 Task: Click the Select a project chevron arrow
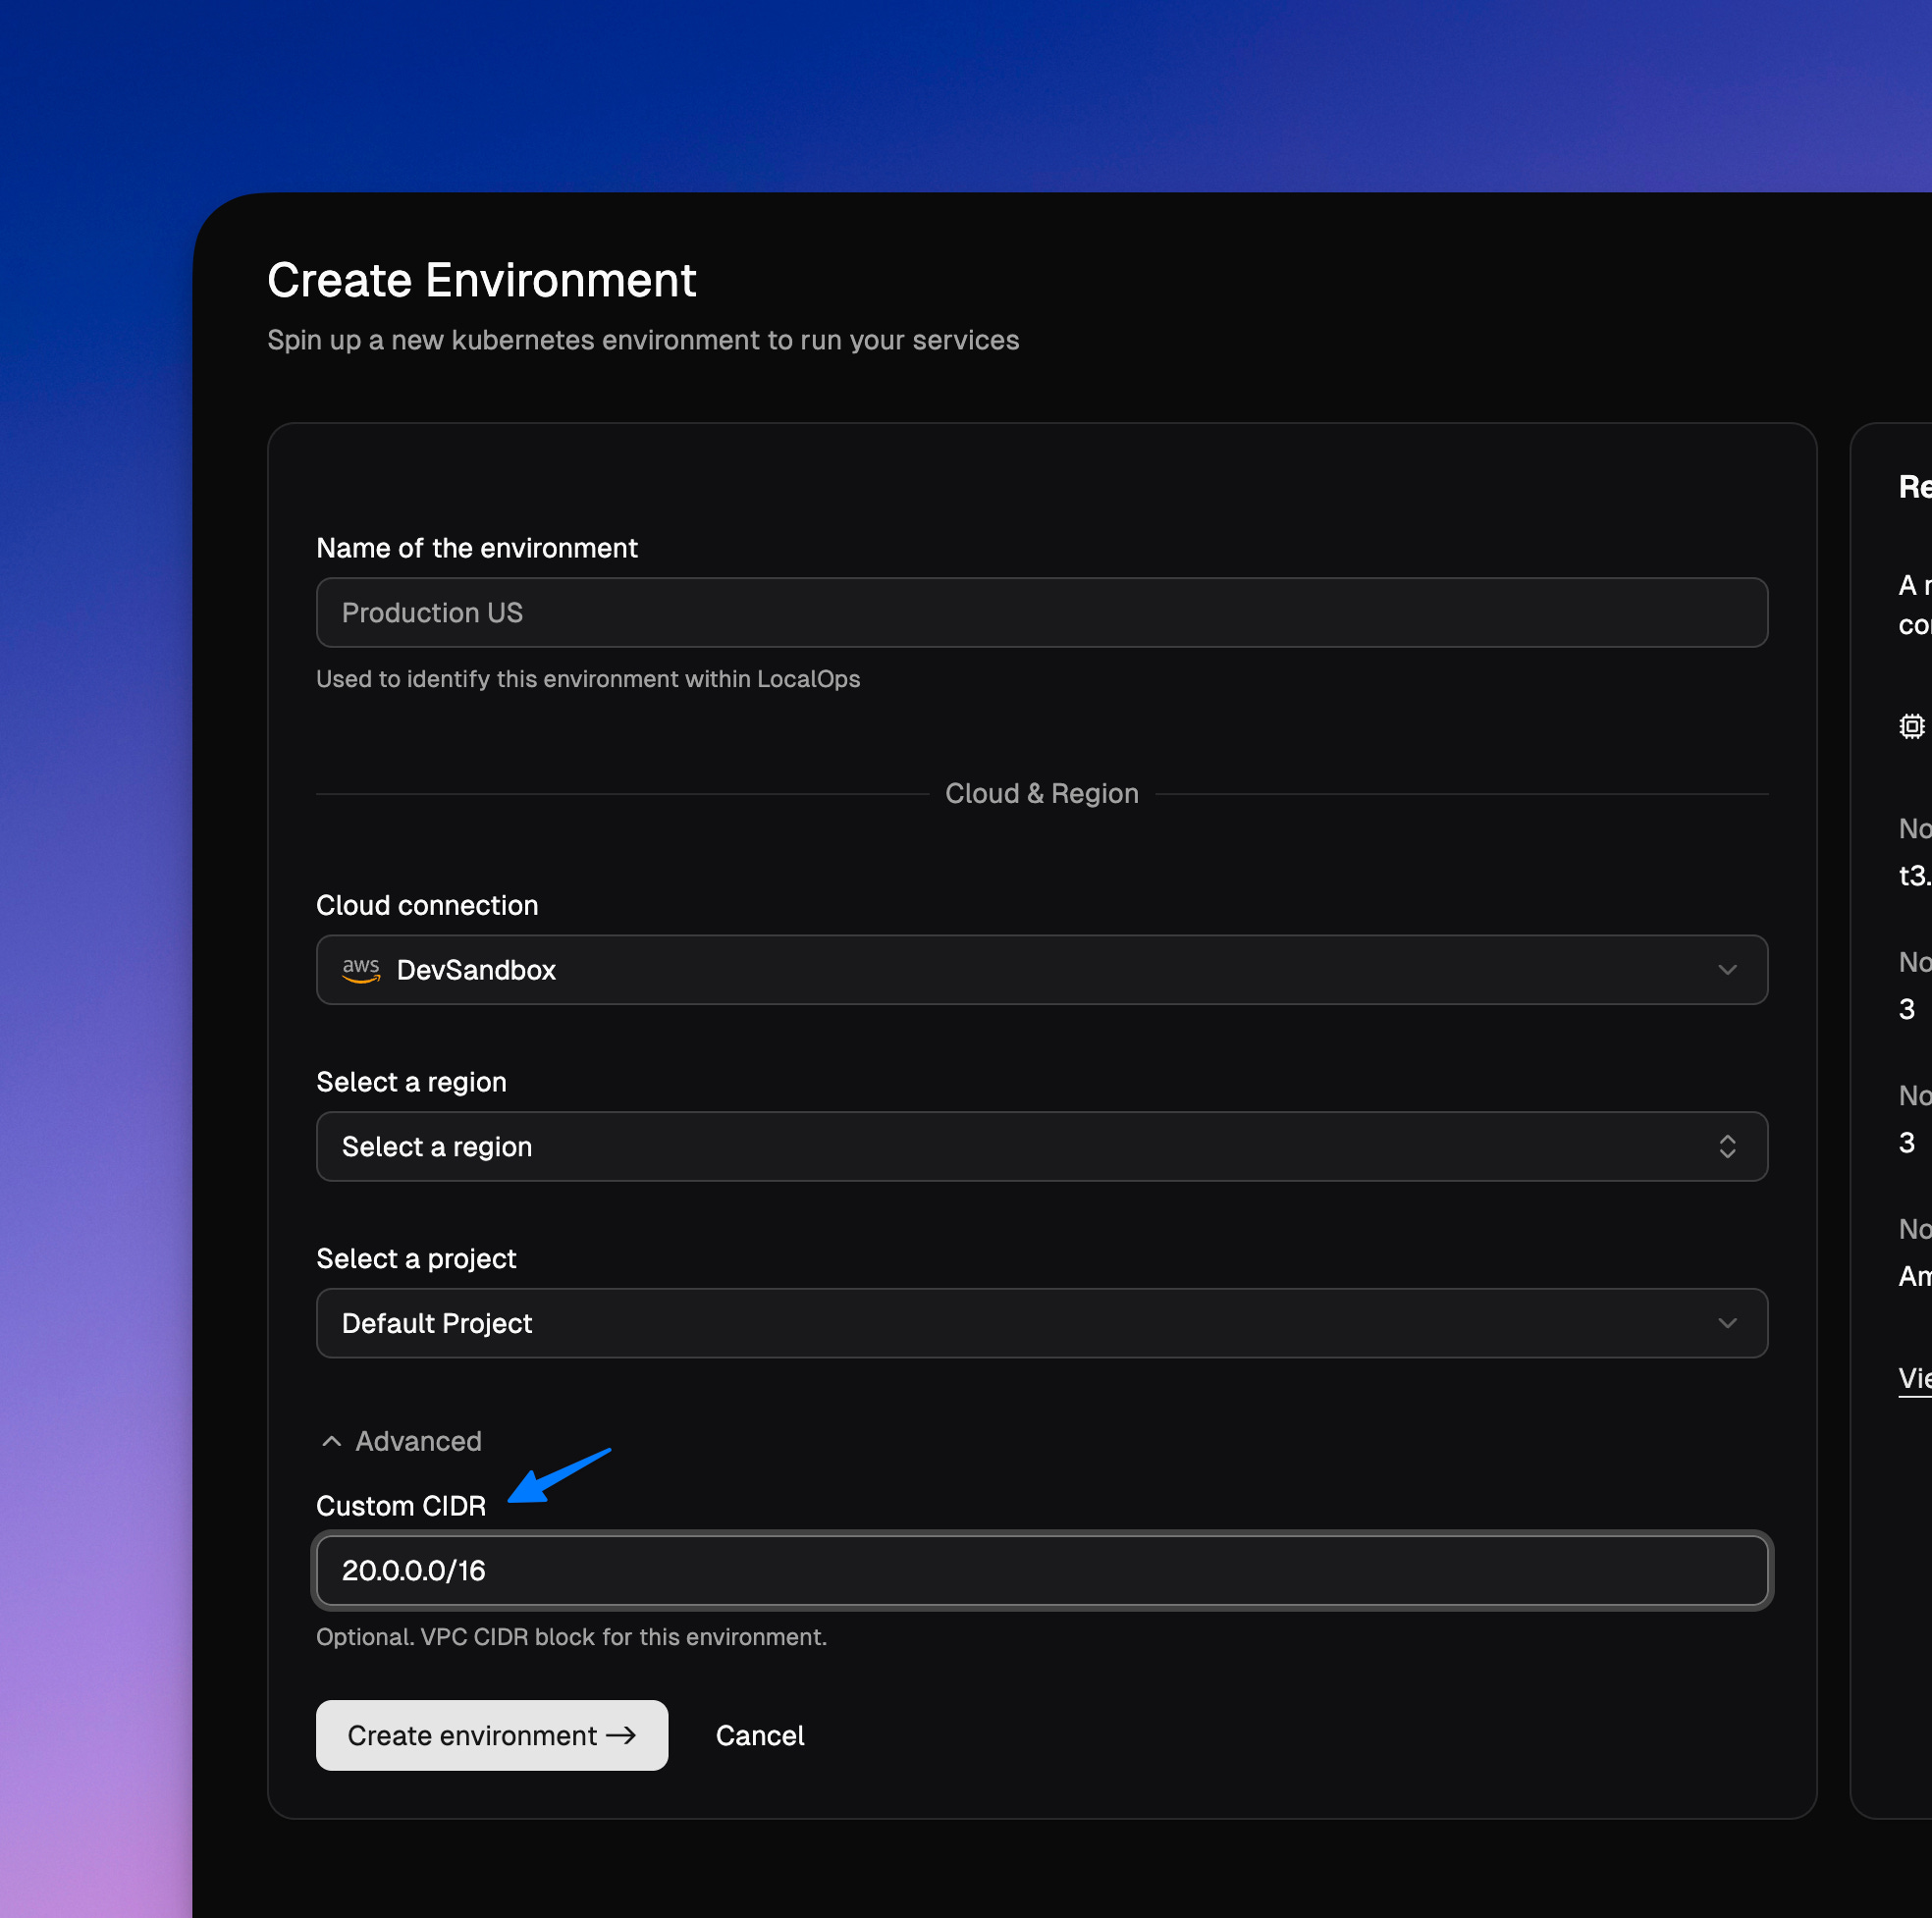coord(1727,1323)
